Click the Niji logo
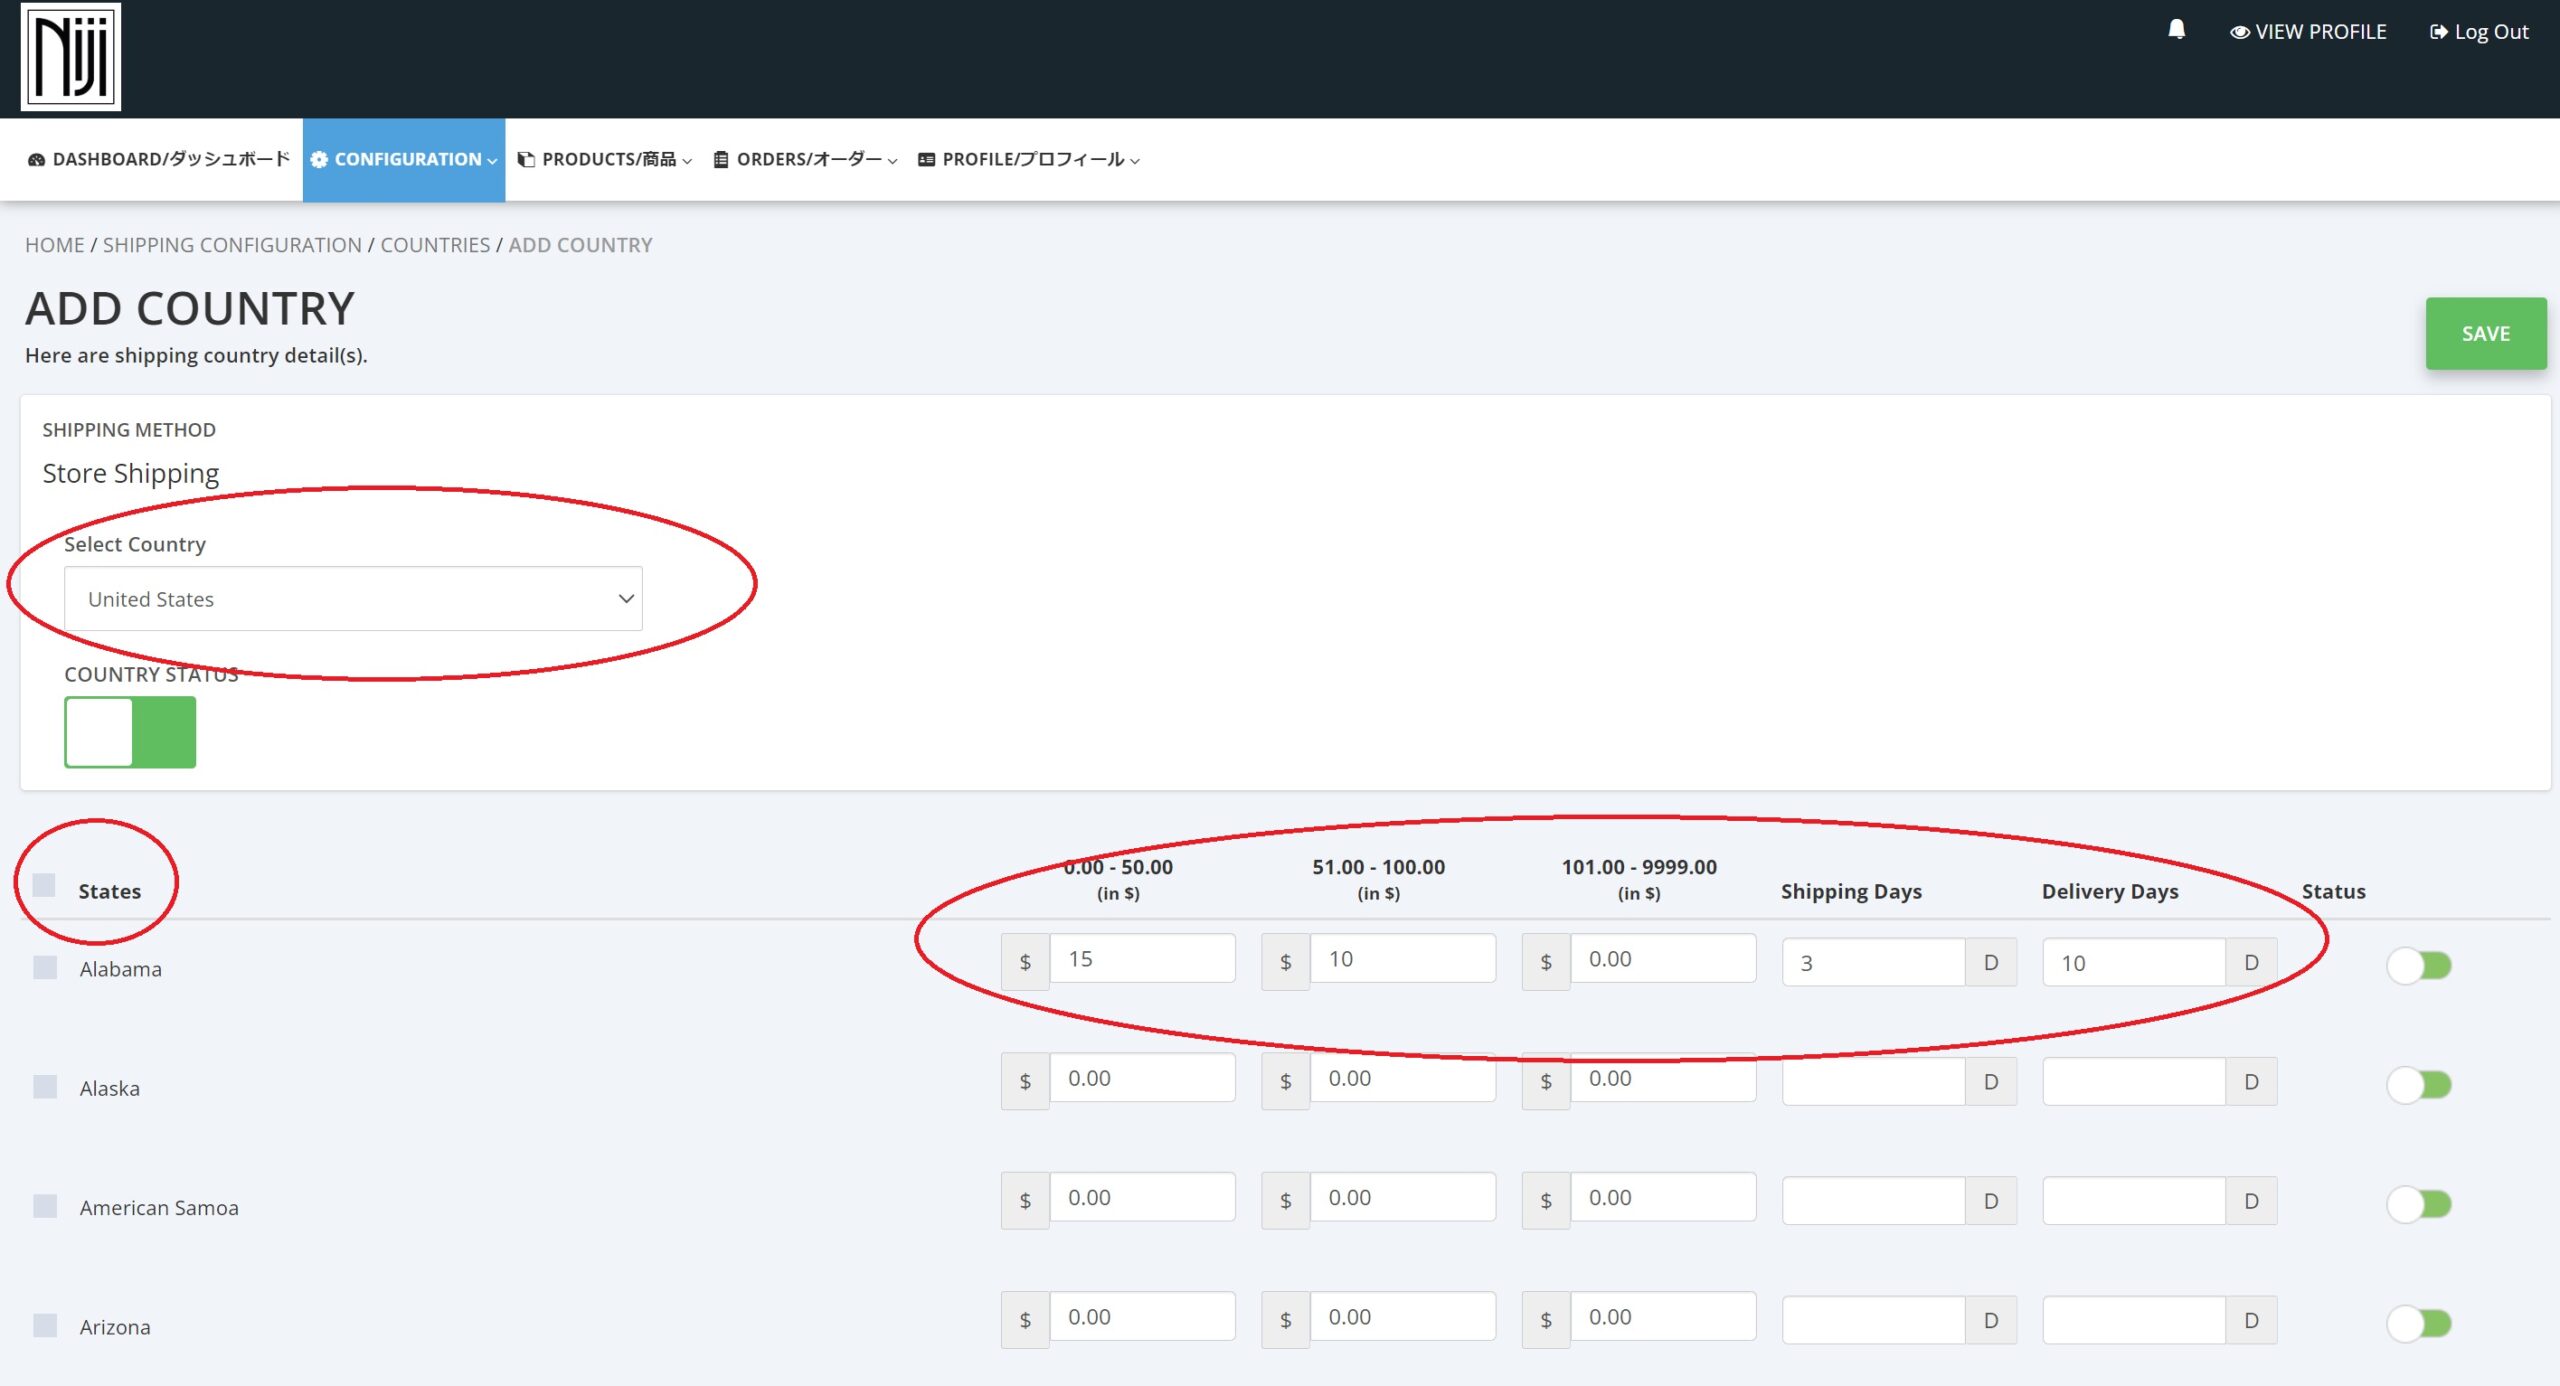This screenshot has width=2560, height=1386. click(70, 57)
